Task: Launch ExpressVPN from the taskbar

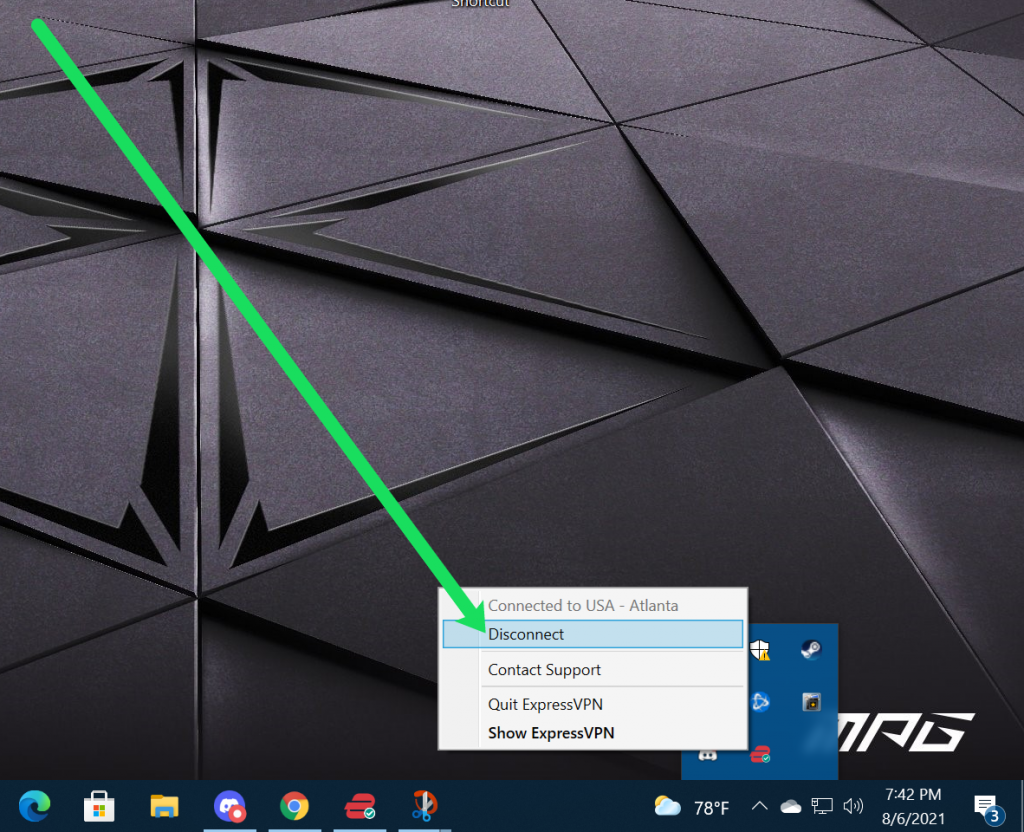Action: 359,806
